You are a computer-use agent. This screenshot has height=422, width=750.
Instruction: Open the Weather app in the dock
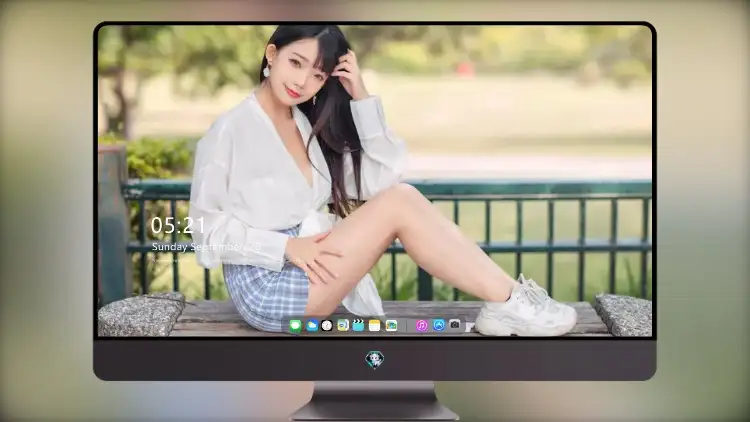312,326
